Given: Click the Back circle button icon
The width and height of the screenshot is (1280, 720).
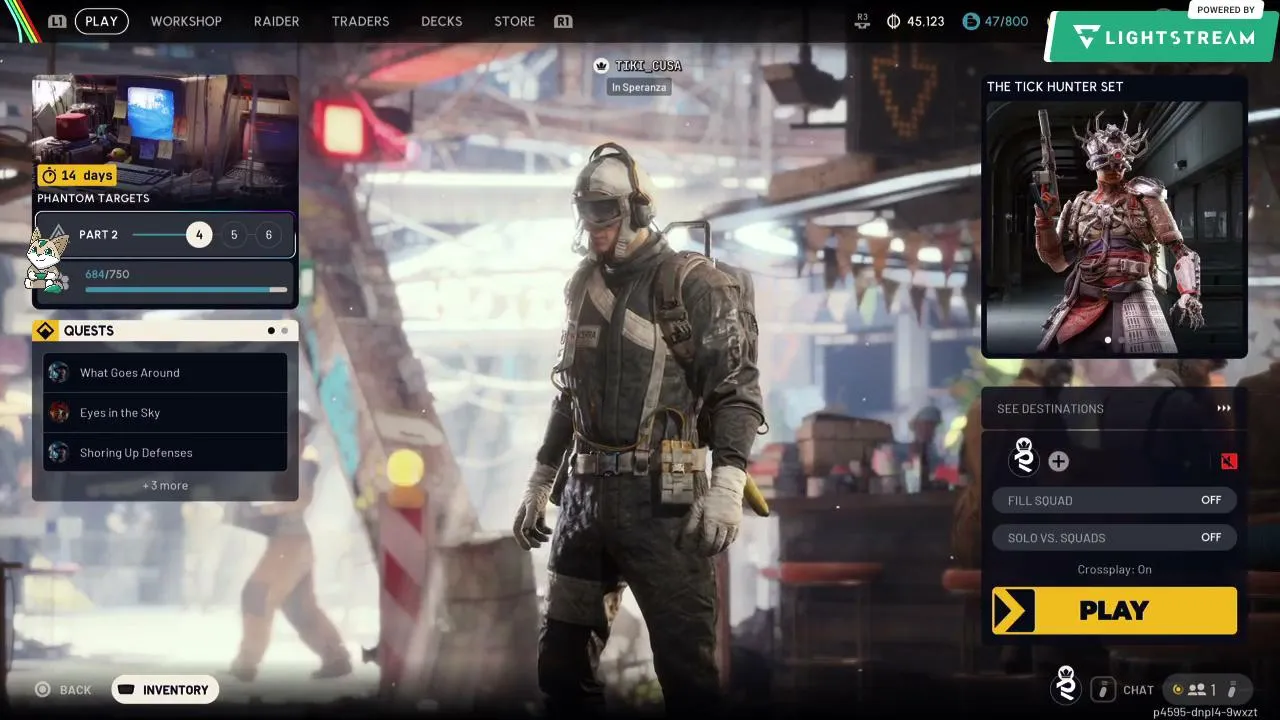Looking at the screenshot, I should pos(43,689).
